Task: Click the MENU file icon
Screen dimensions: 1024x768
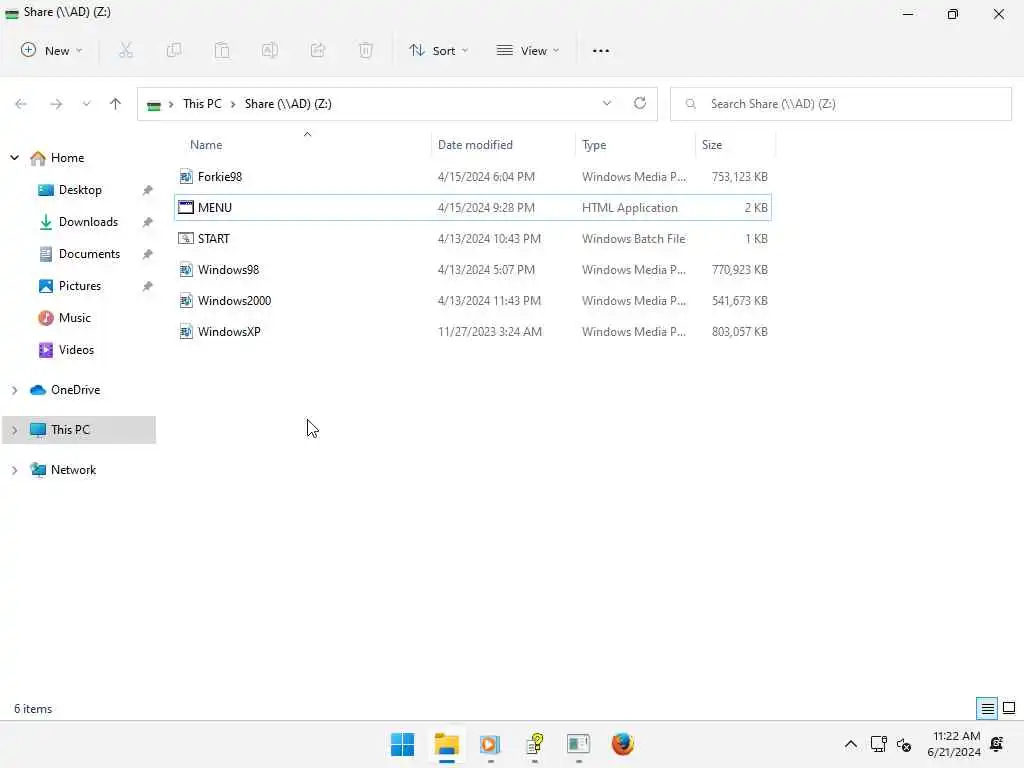Action: [186, 208]
